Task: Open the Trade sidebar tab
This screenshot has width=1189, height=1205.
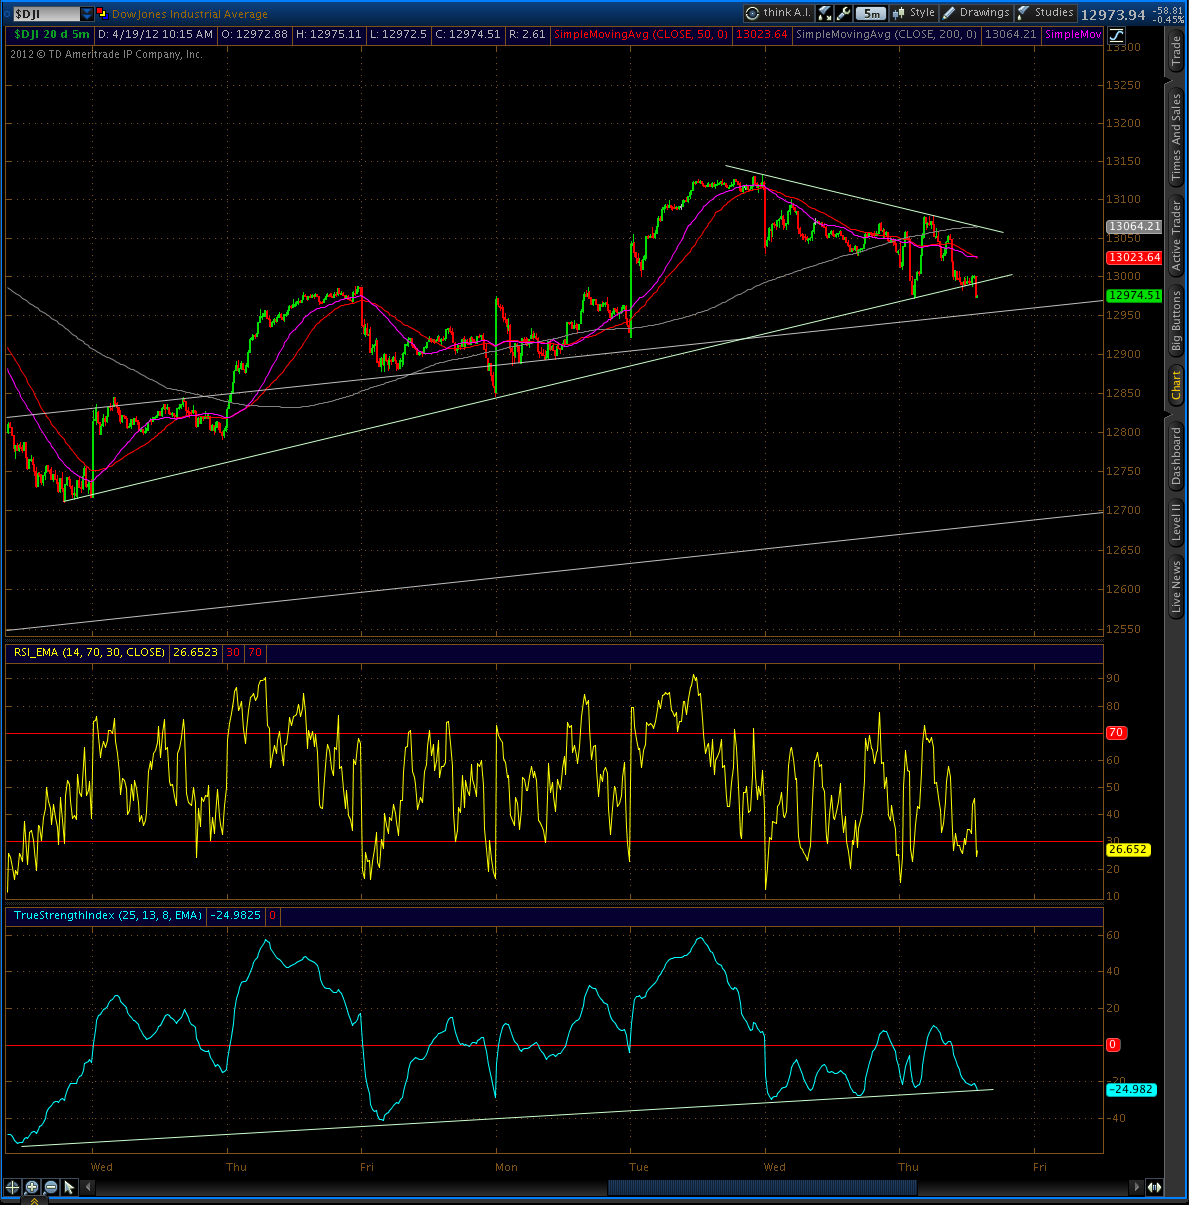Action: (1176, 51)
